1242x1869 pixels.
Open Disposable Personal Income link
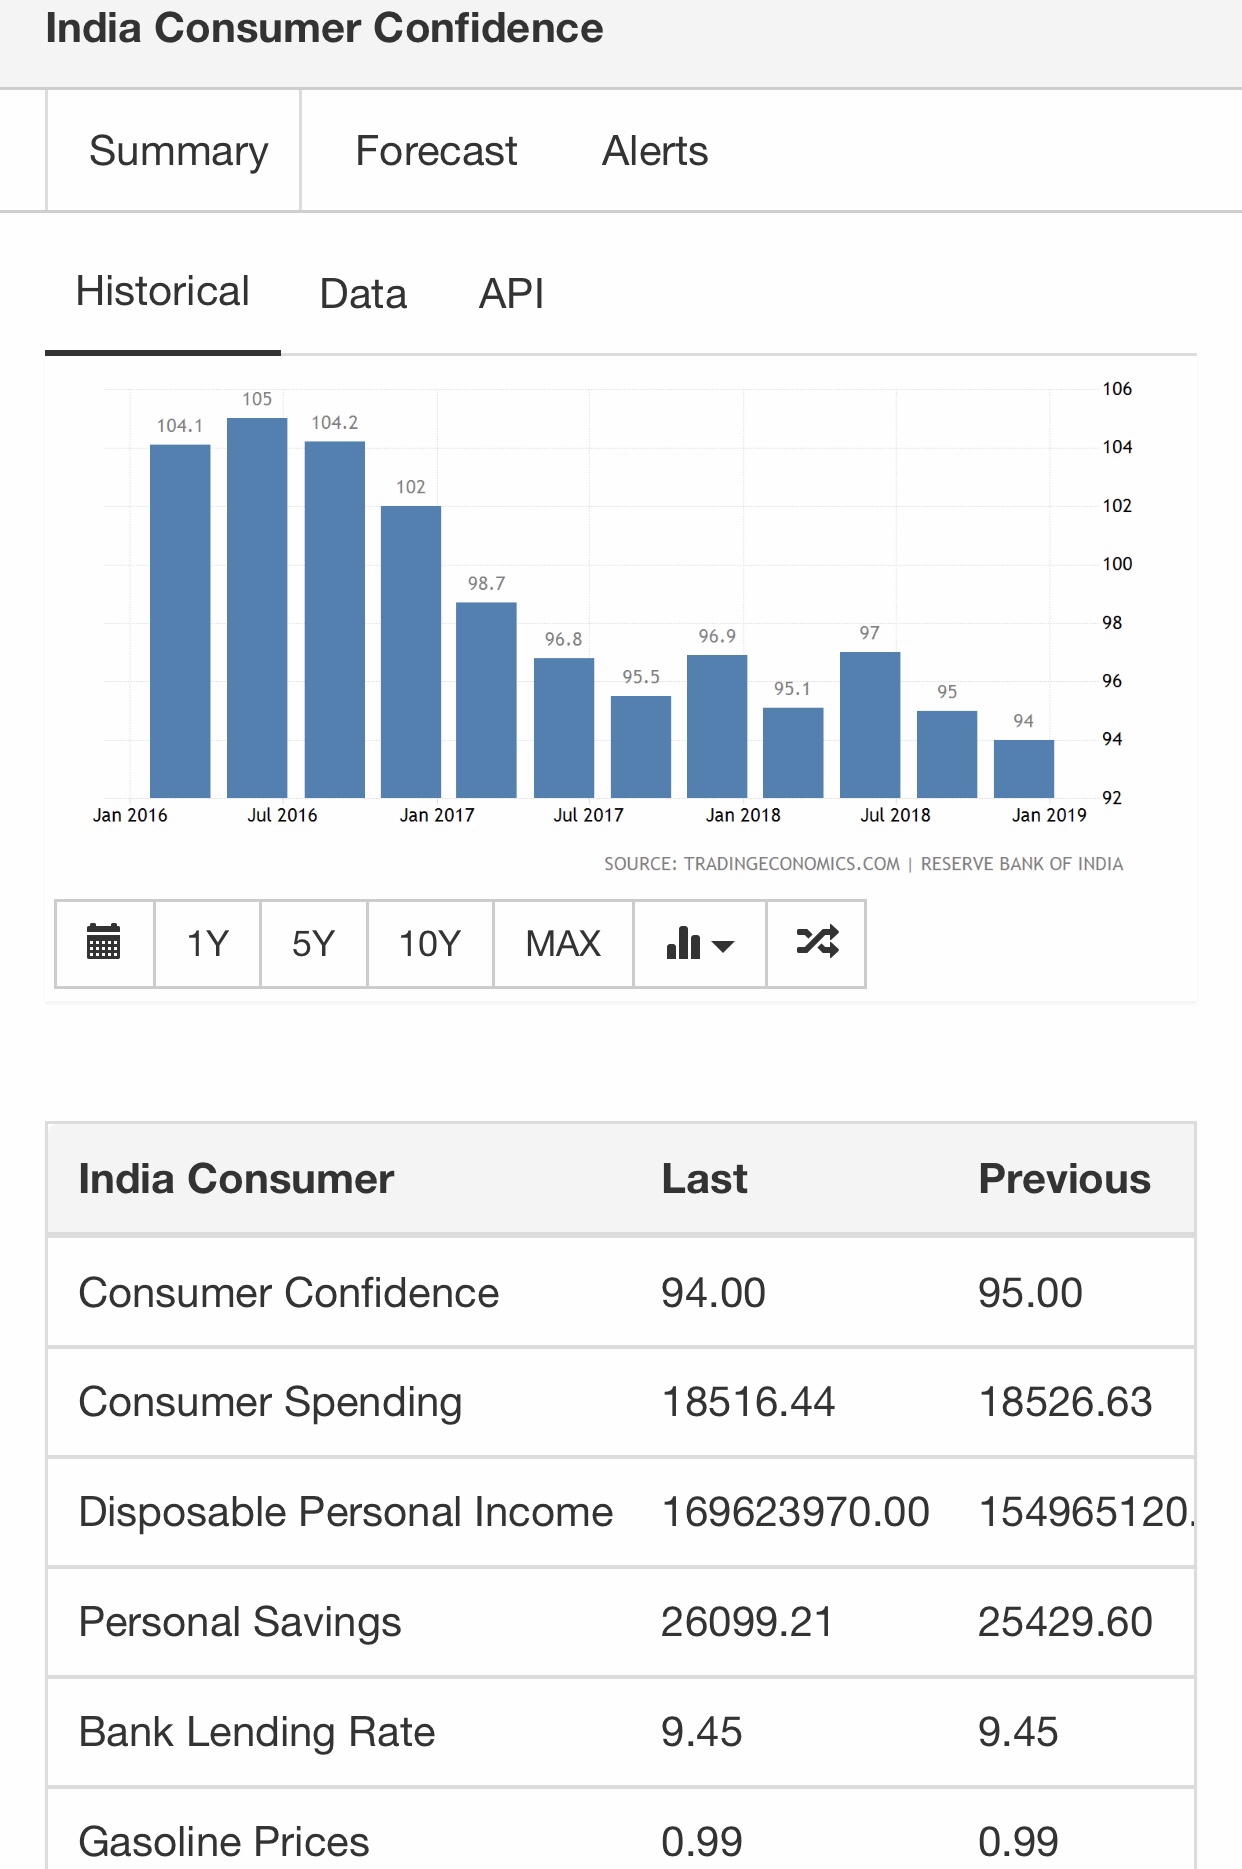(x=345, y=1512)
